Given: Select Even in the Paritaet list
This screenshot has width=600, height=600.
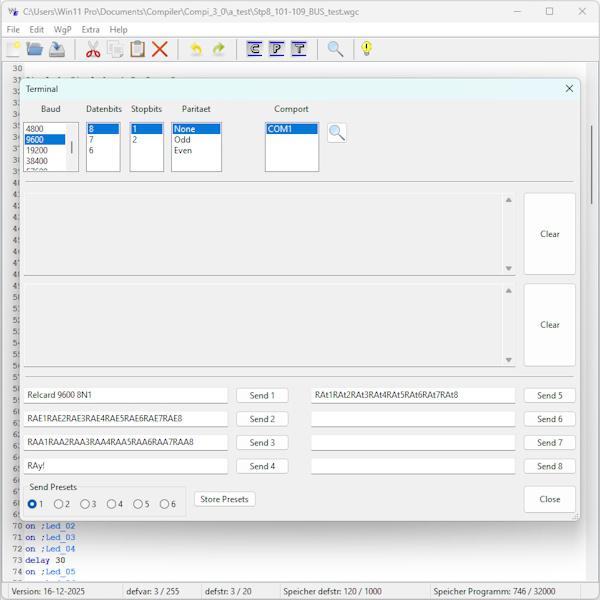Looking at the screenshot, I should click(x=184, y=151).
